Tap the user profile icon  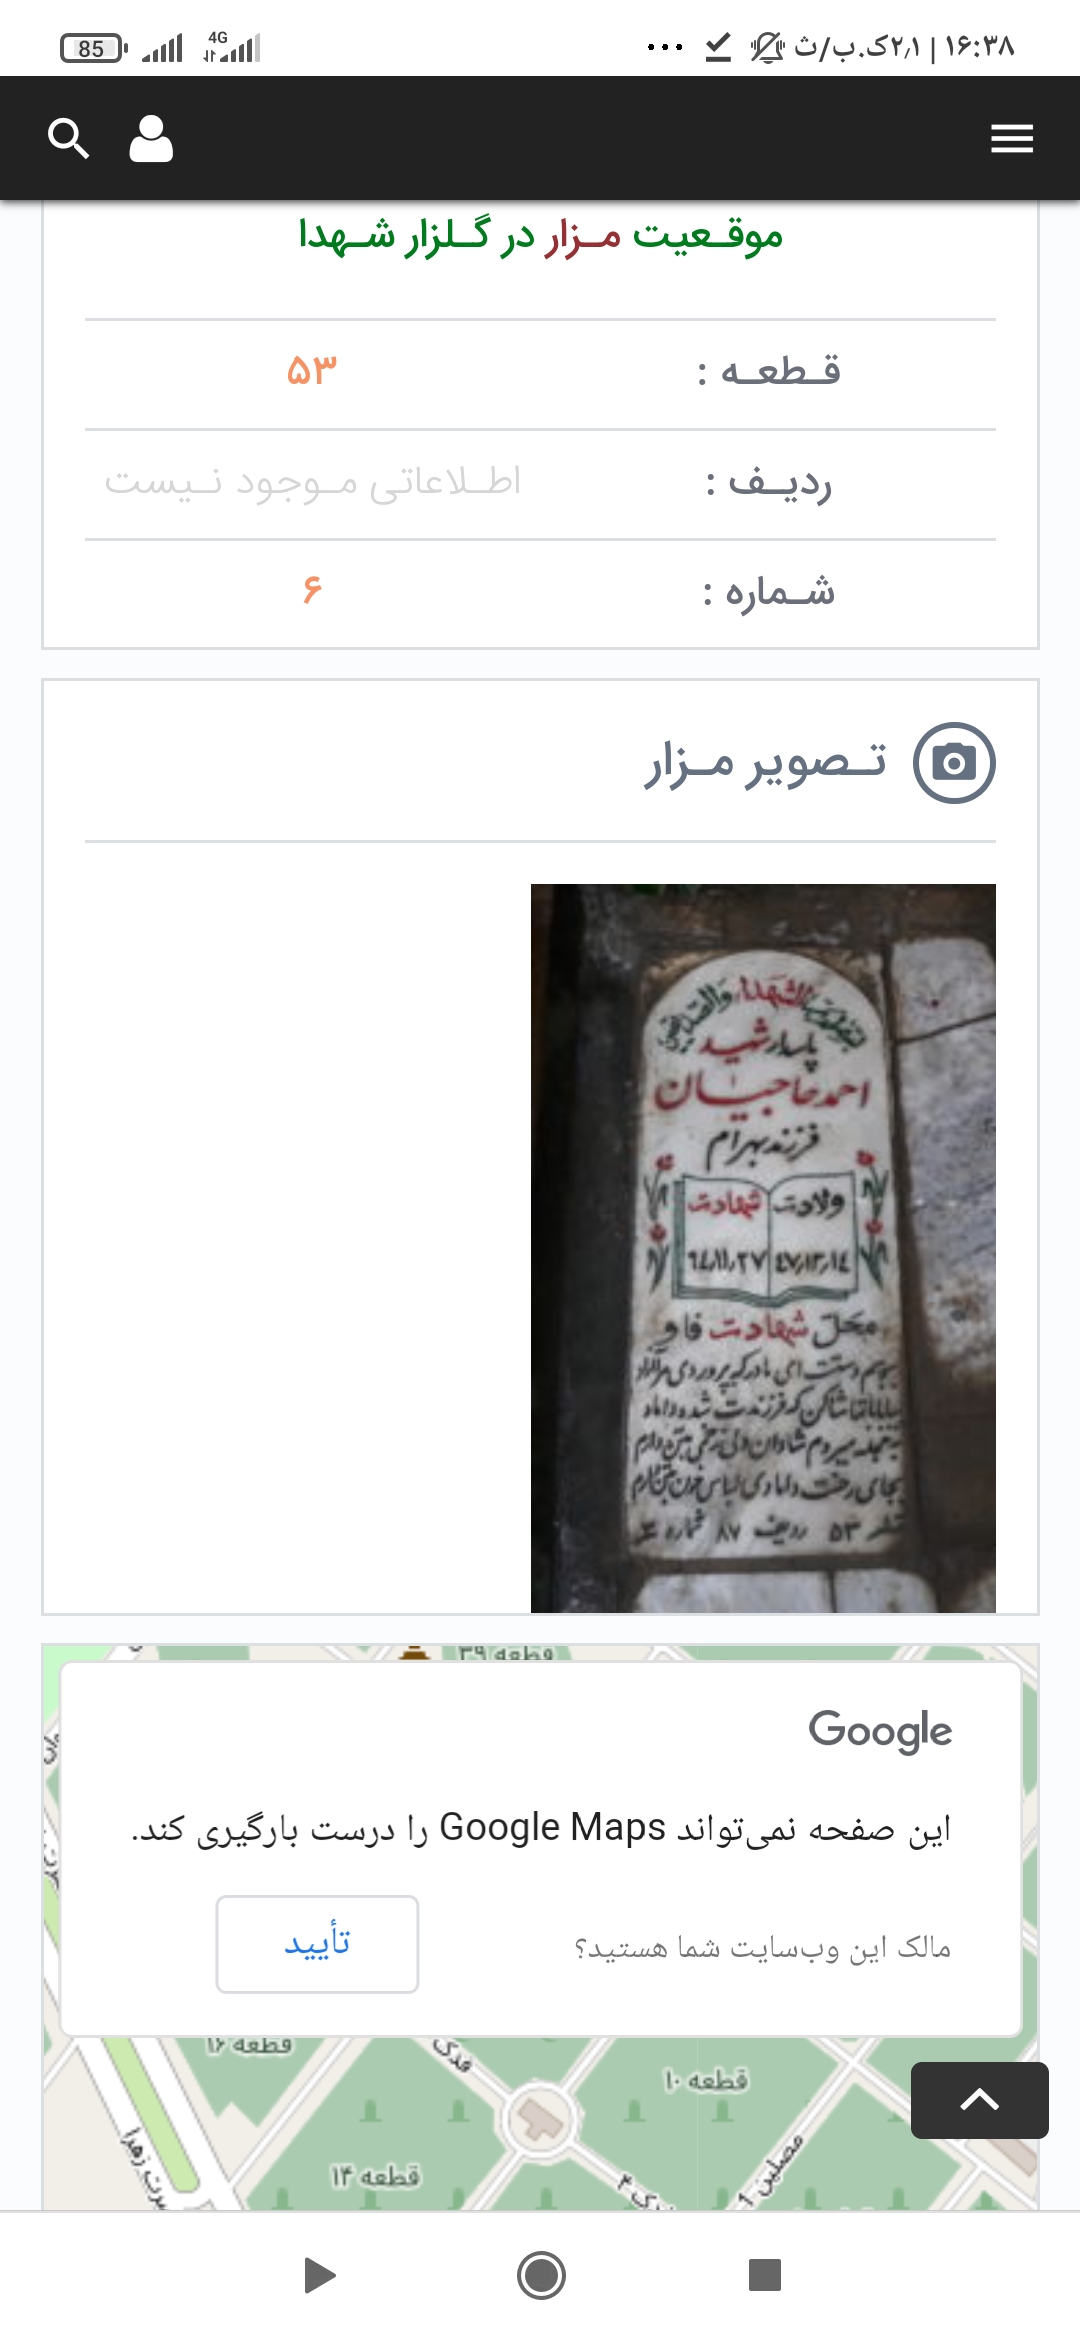tap(151, 138)
